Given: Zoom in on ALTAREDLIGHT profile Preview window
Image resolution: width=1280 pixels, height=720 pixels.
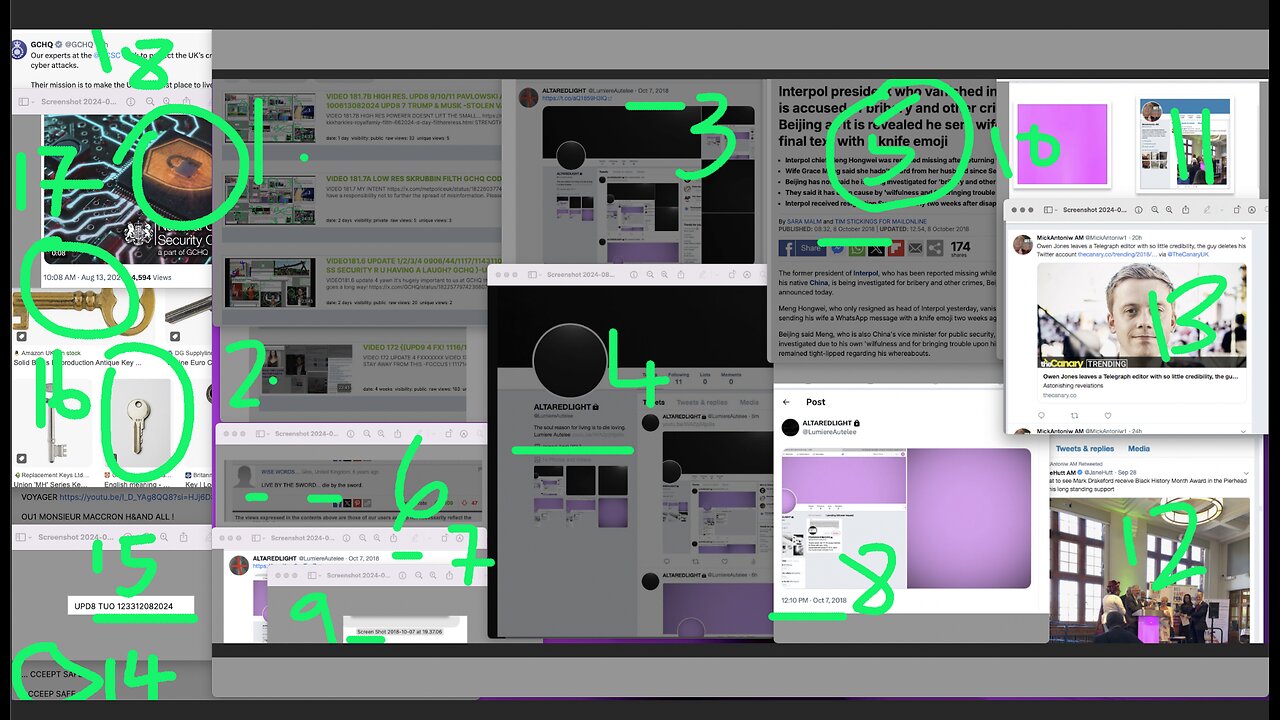Looking at the screenshot, I should pos(664,275).
